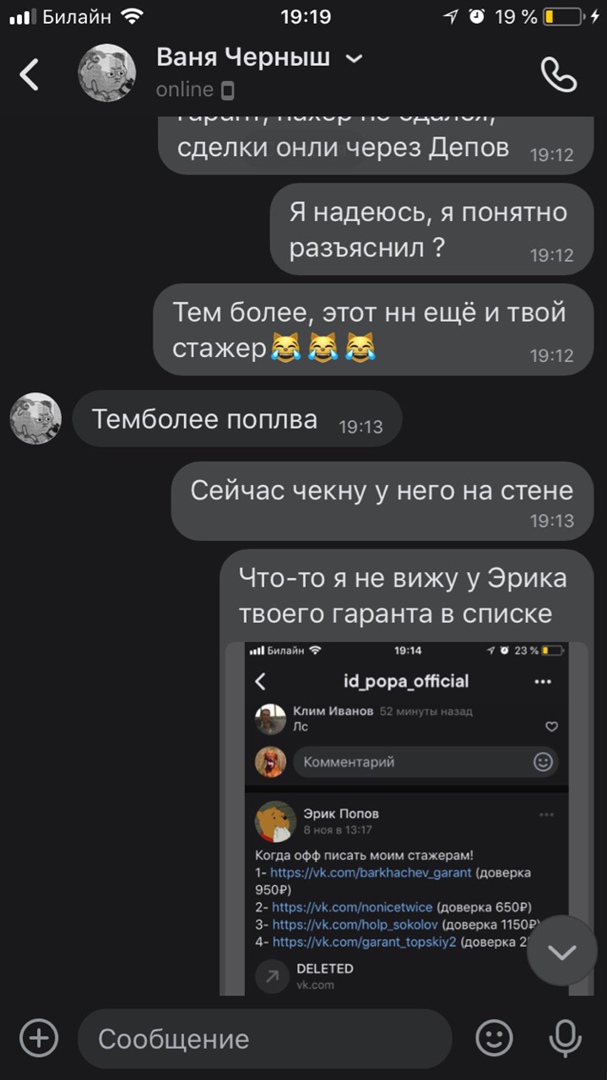This screenshot has height=1080, width=607.
Task: Tap the Сообщение message input field
Action: (265, 1038)
